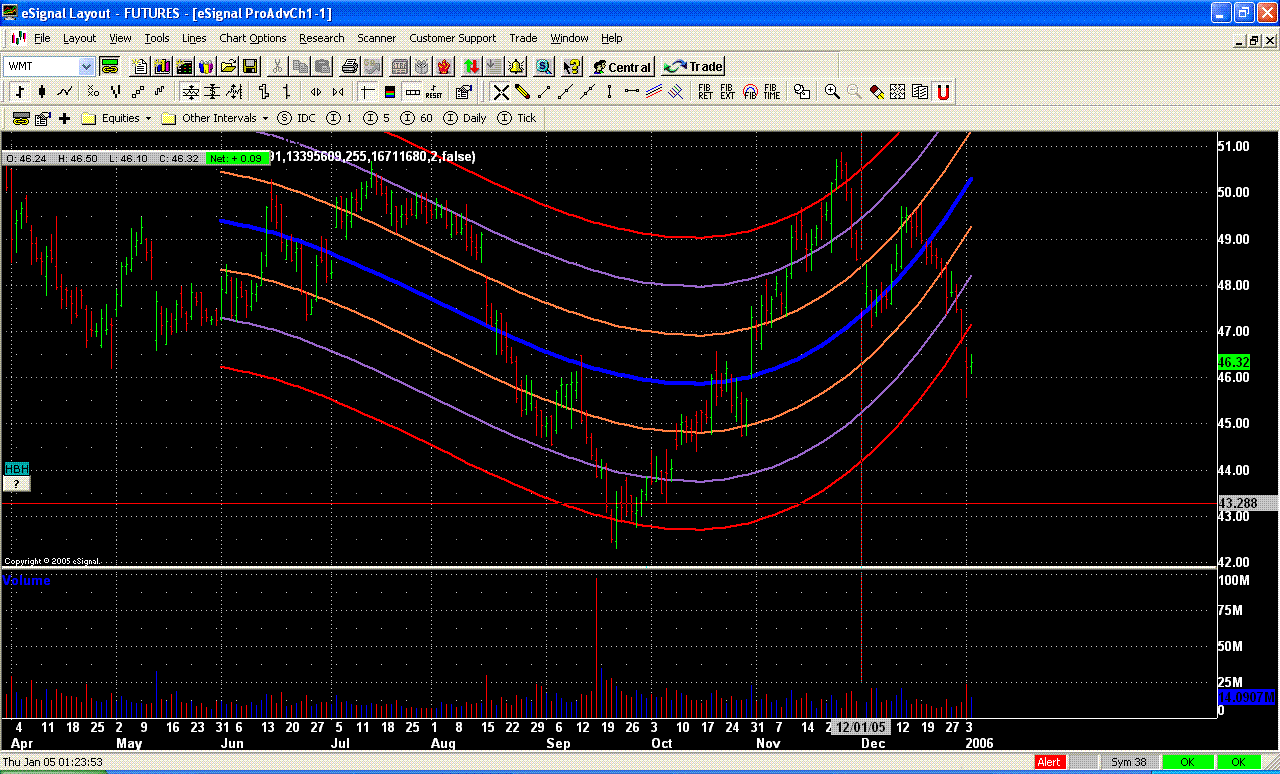Select the Zoom In magnifier tool
1280x774 pixels.
pos(832,90)
